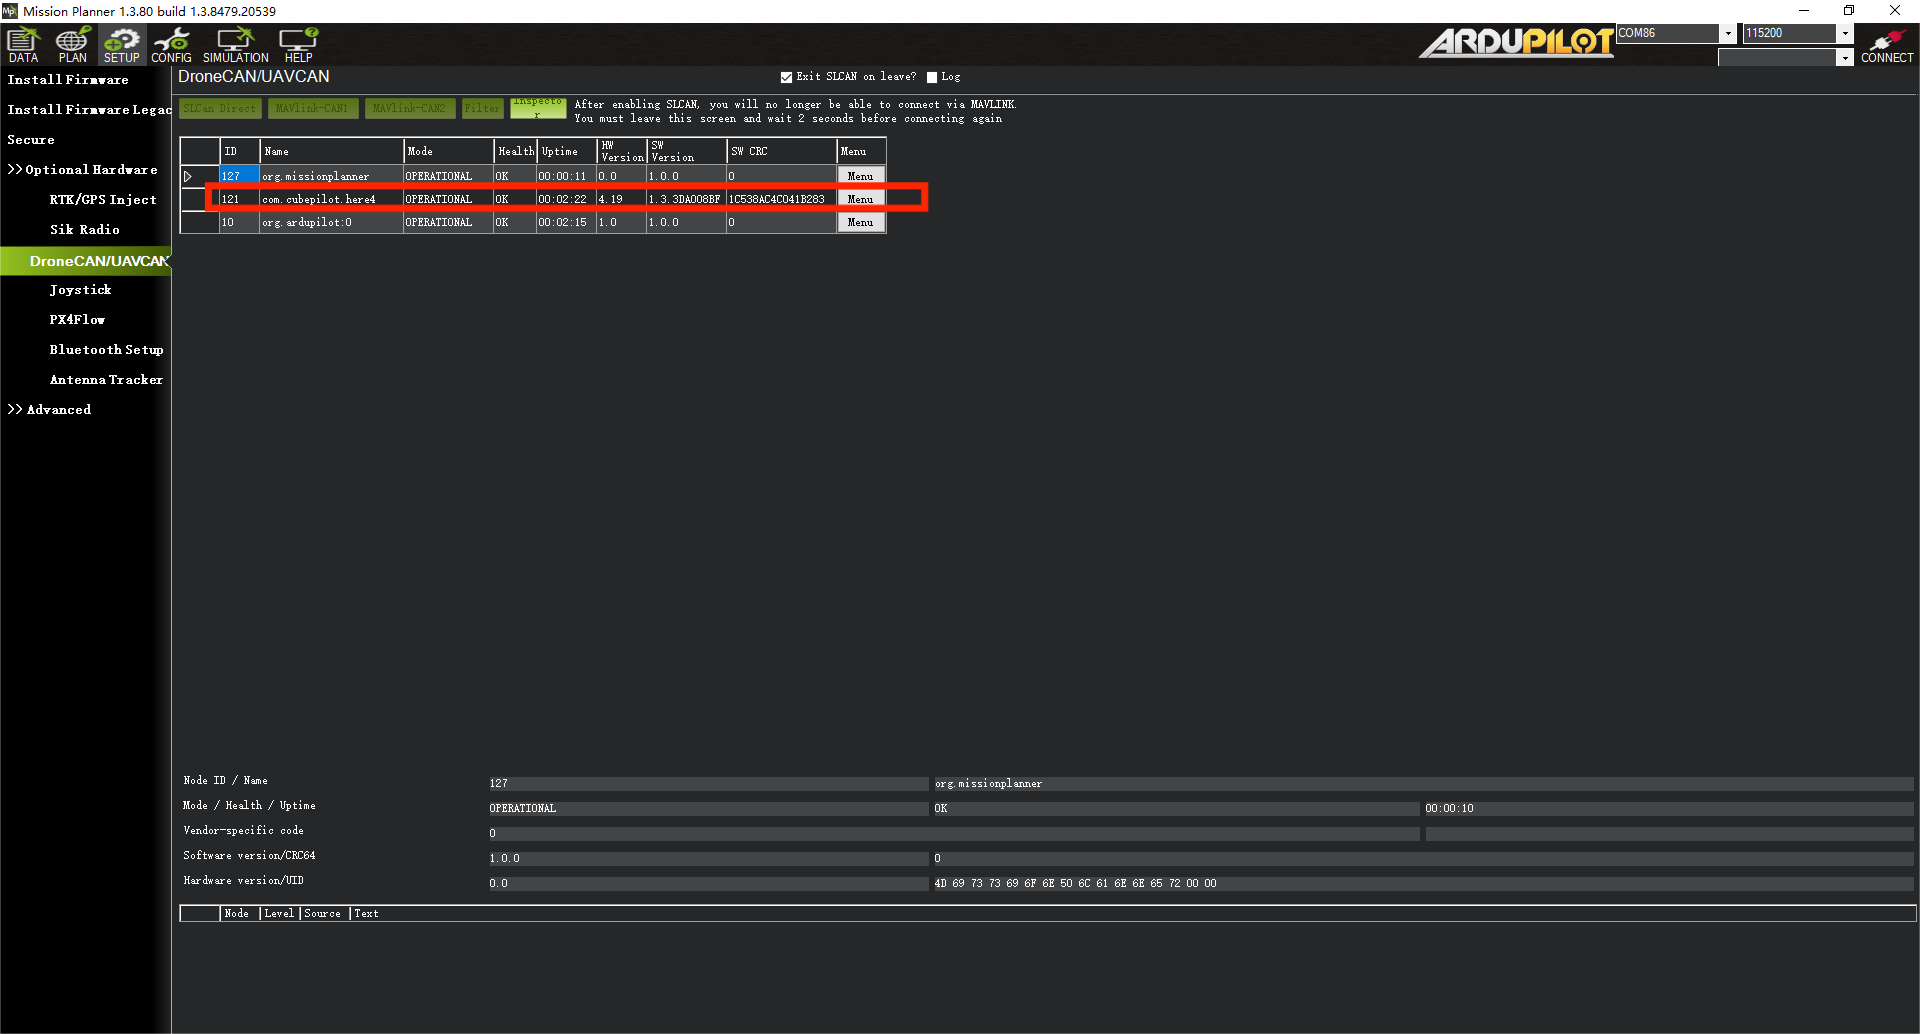
Task: Click the SW CRC column header
Action: click(782, 151)
